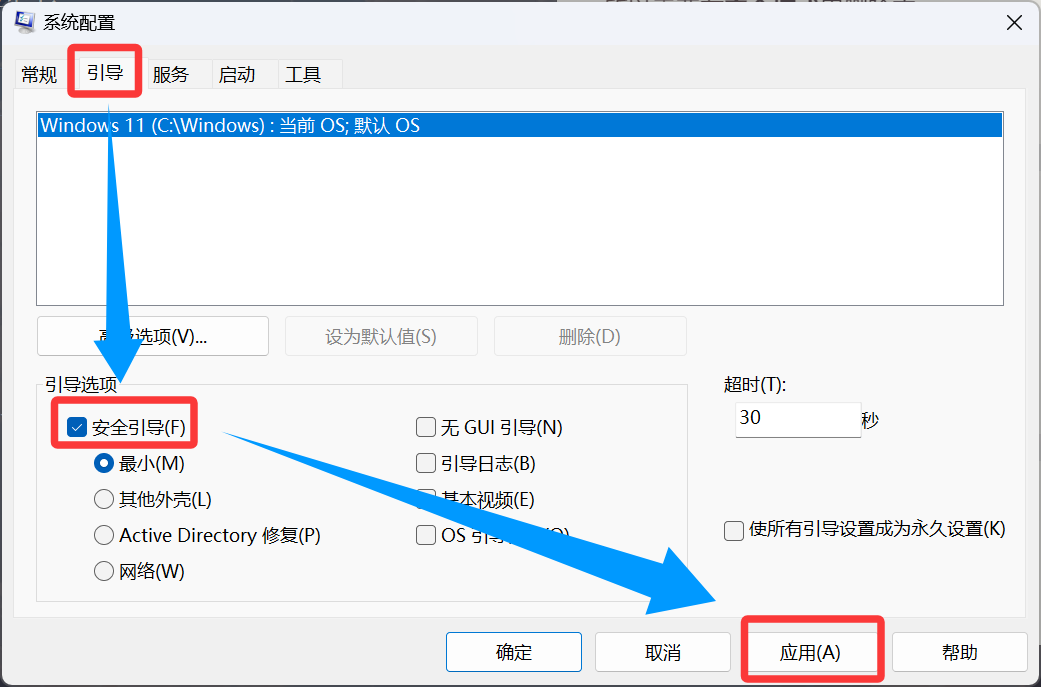The image size is (1041, 687).
Task: Select the 工具 tab
Action: pos(303,74)
